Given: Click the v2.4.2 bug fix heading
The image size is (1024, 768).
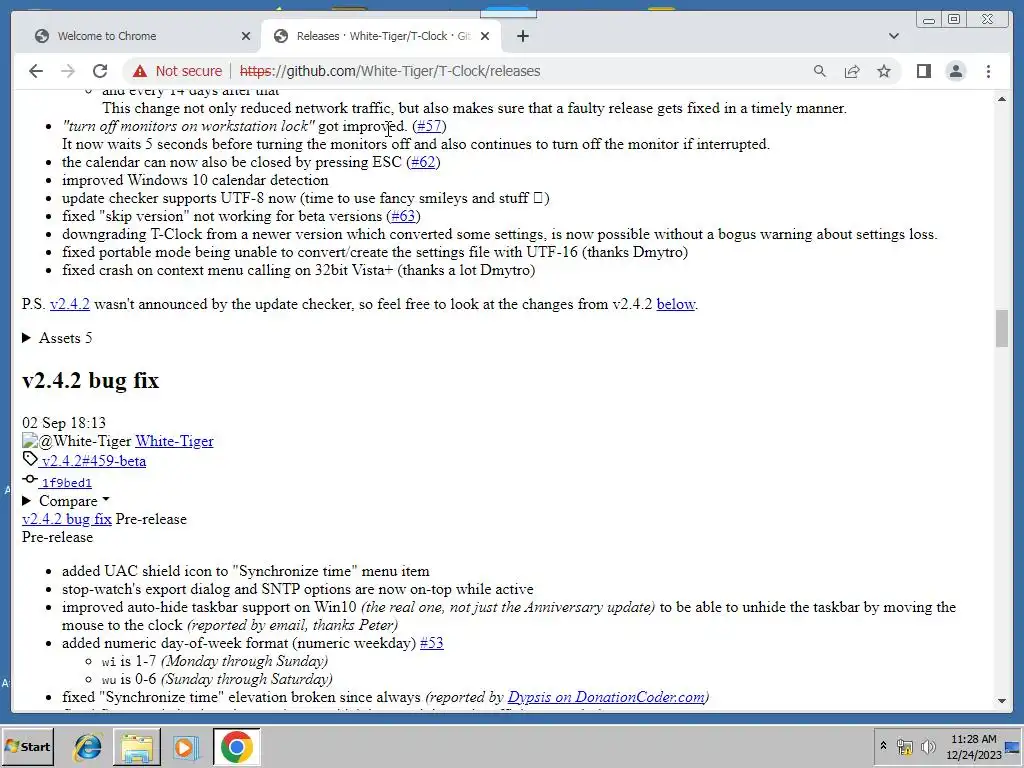Looking at the screenshot, I should pos(90,381).
